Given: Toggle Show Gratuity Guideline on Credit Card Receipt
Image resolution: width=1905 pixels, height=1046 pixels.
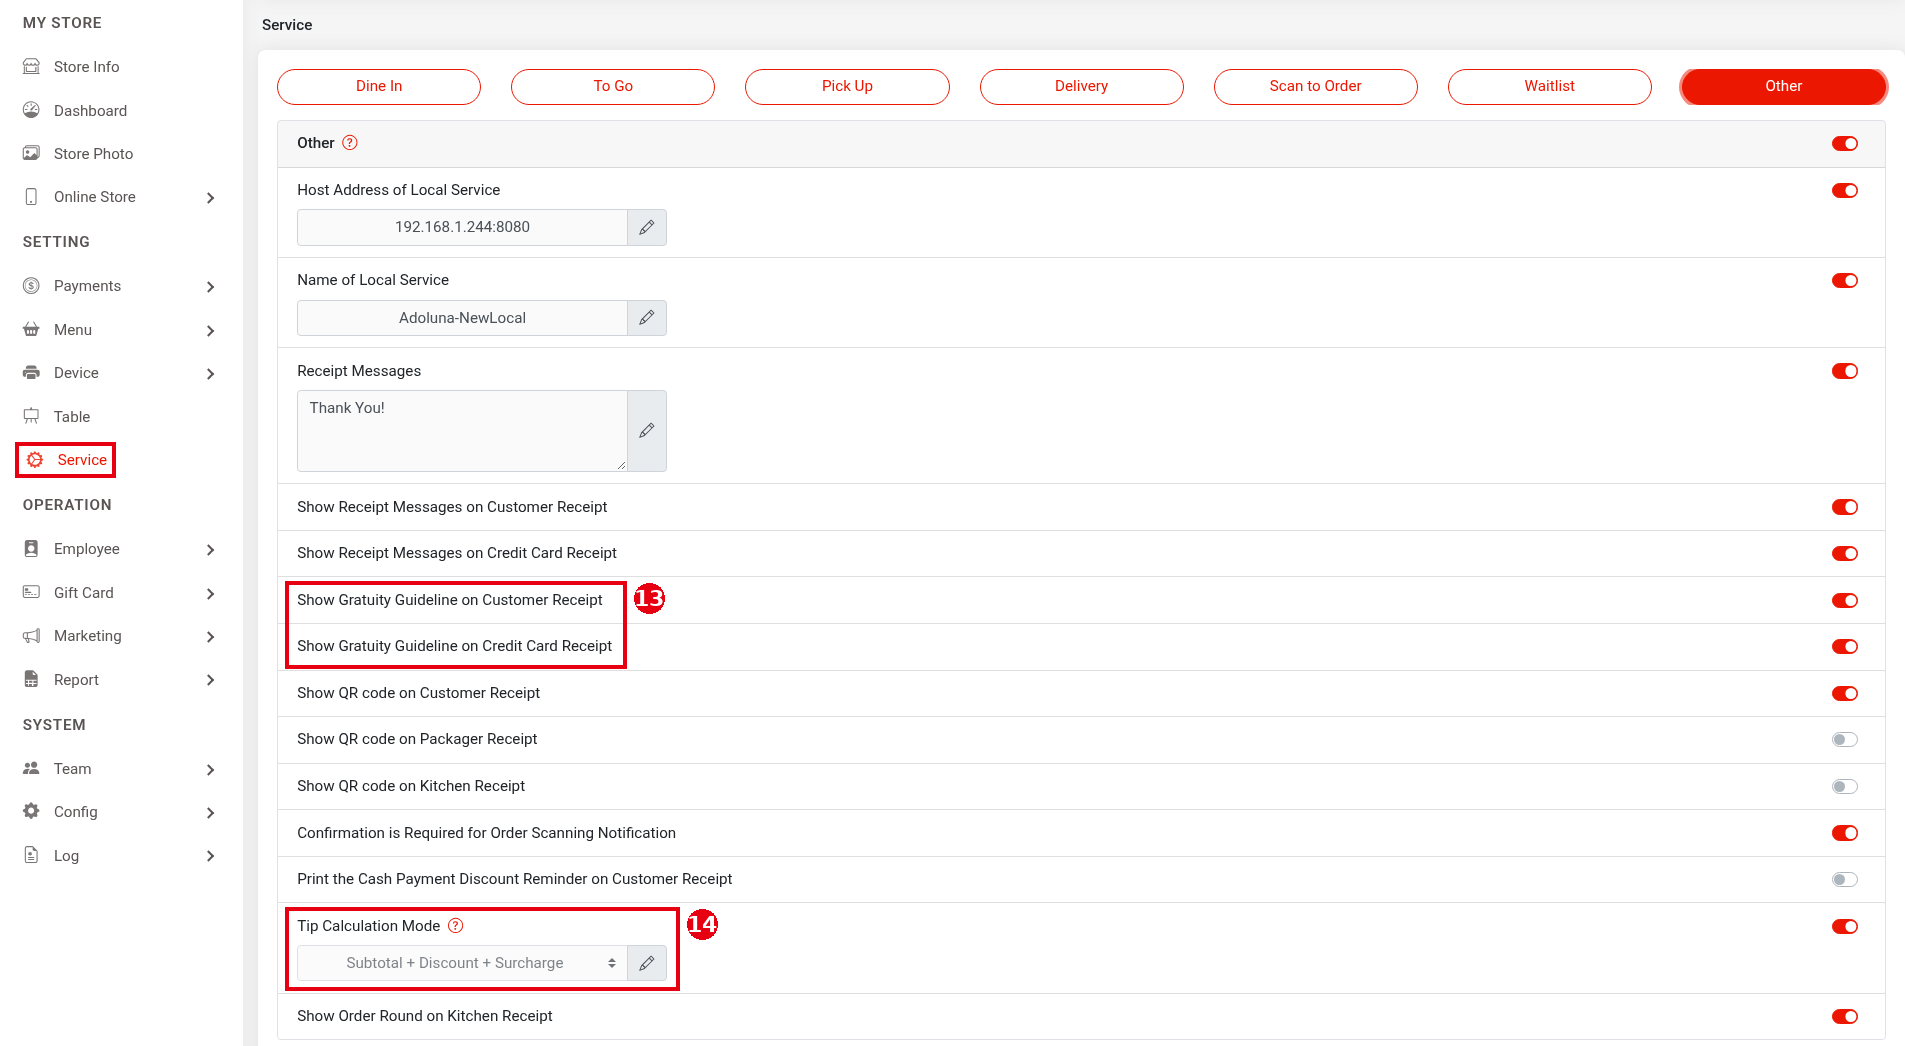Looking at the screenshot, I should click(1845, 647).
